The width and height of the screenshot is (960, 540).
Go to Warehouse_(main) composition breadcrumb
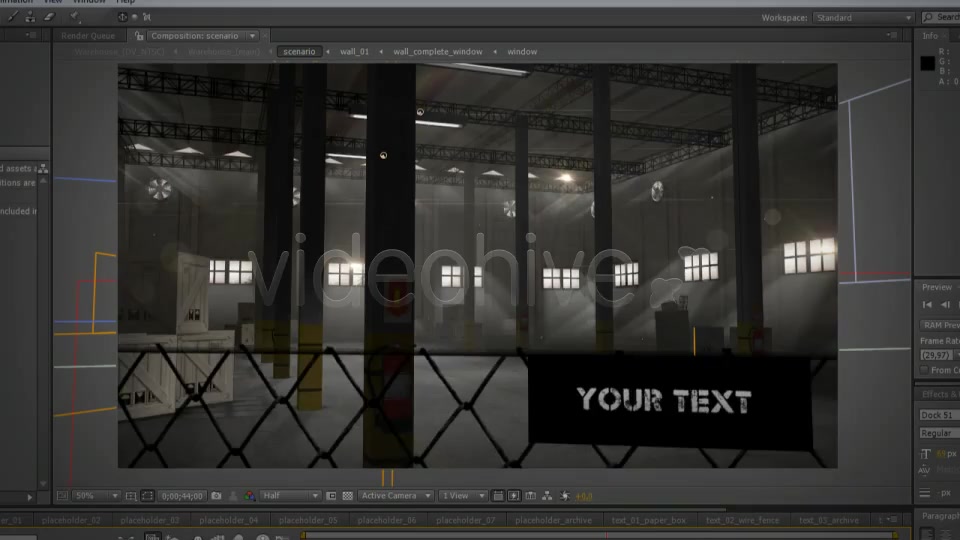click(x=224, y=52)
